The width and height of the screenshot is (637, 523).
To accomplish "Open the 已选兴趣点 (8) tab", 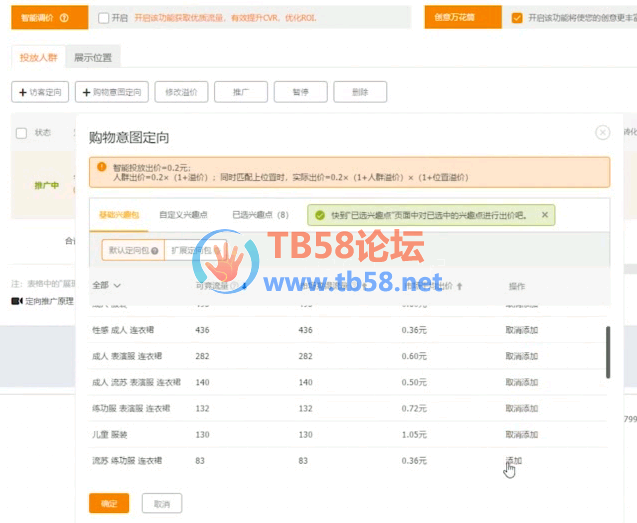I will point(260,215).
